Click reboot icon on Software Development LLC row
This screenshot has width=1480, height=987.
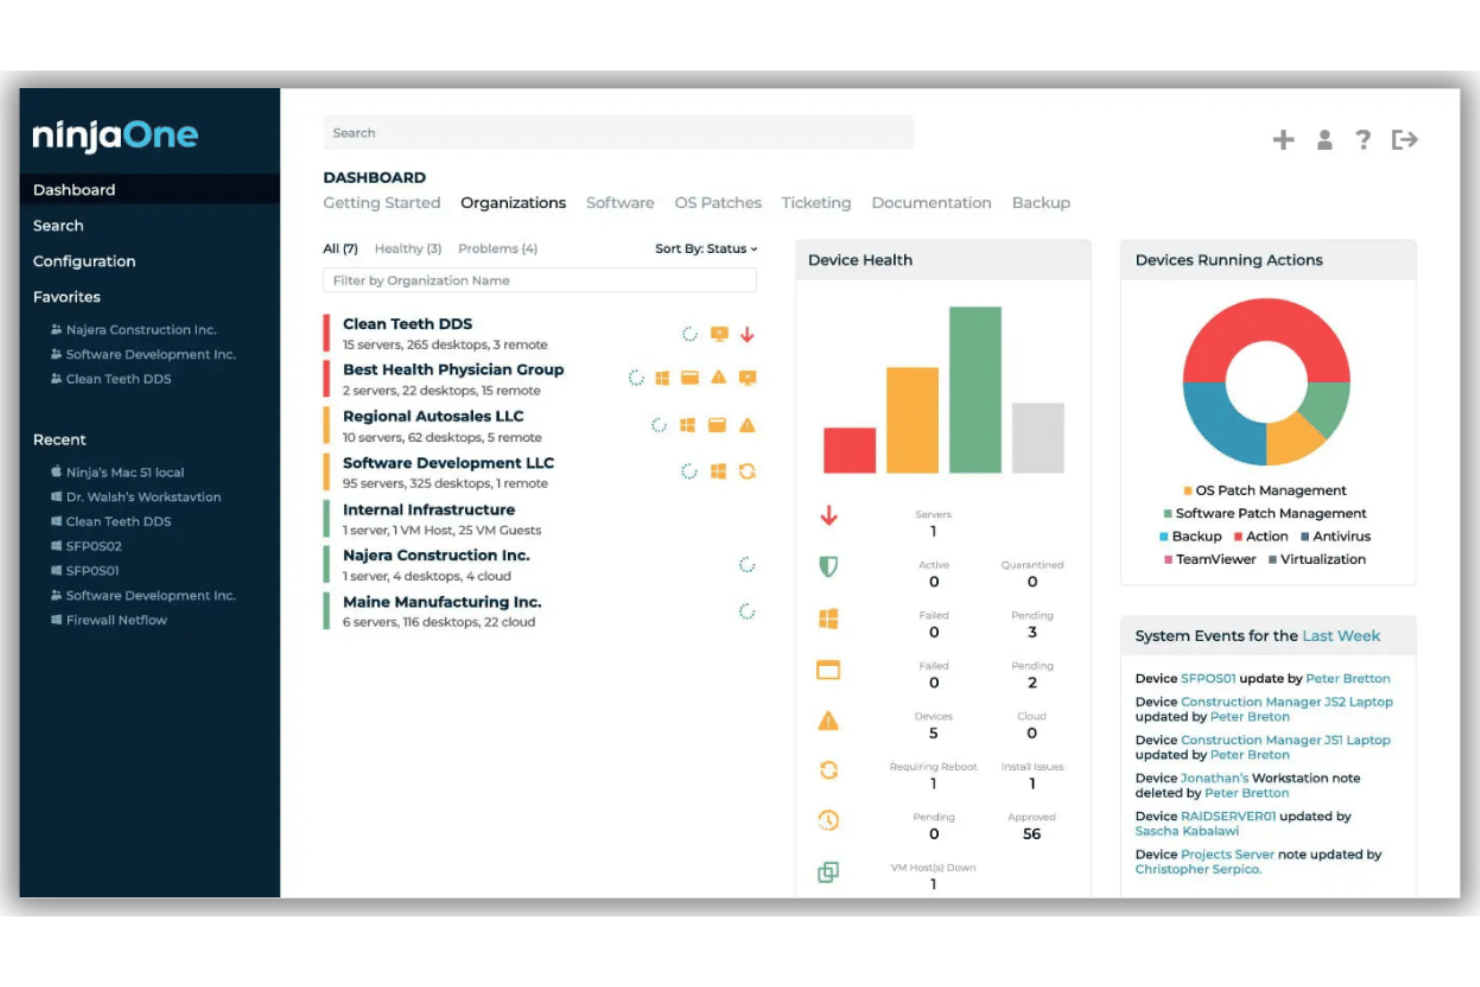[747, 471]
